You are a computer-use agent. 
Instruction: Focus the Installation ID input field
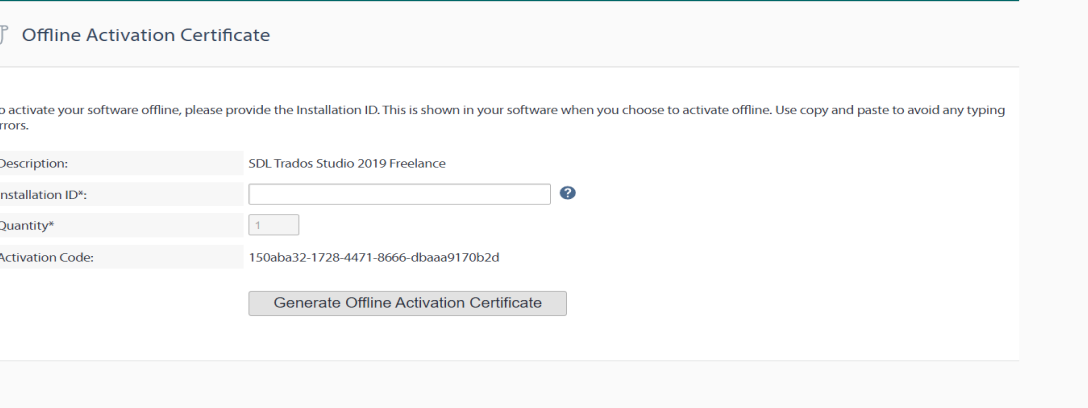(x=400, y=194)
